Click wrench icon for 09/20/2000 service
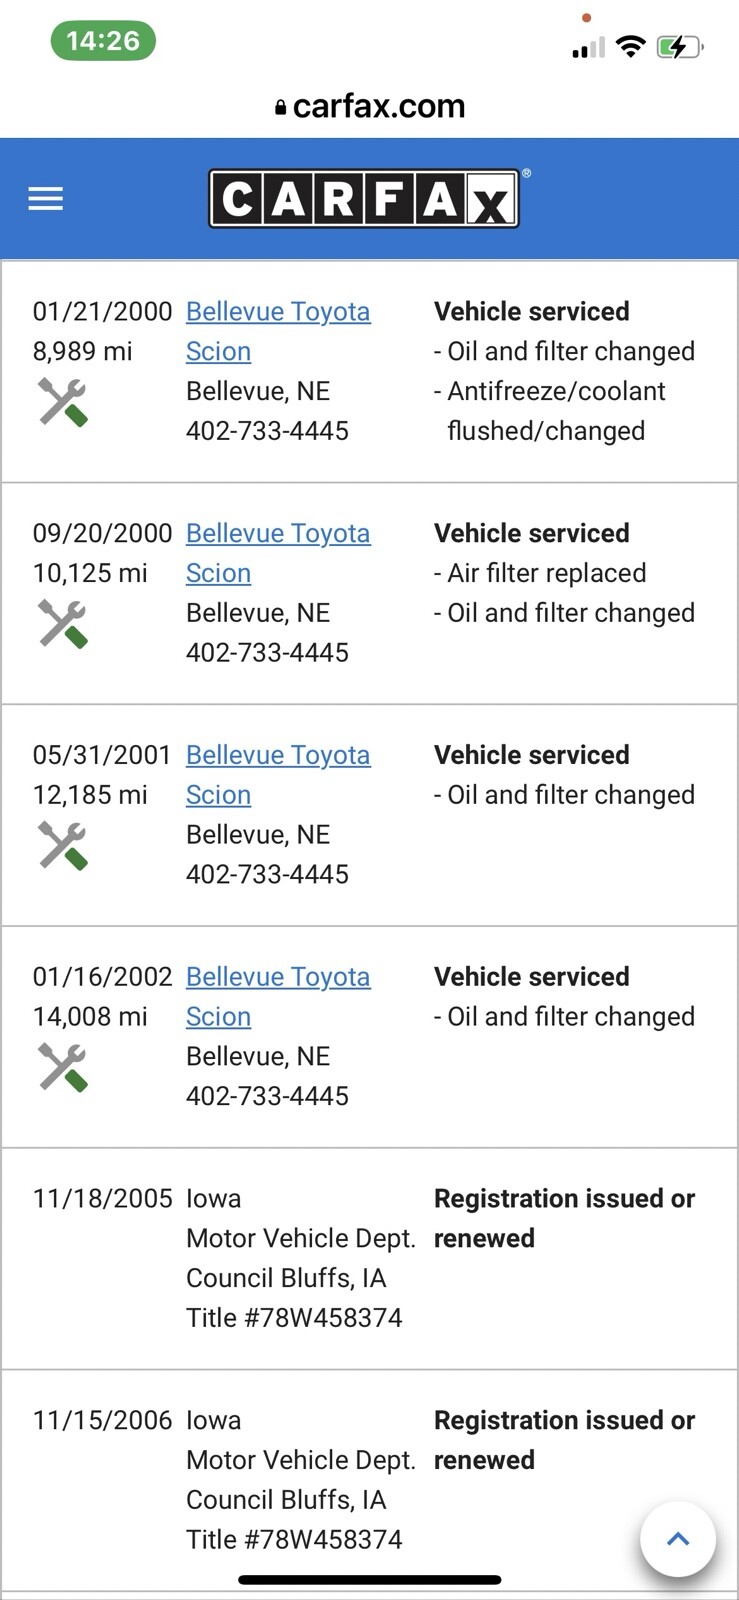The image size is (739, 1600). (63, 624)
